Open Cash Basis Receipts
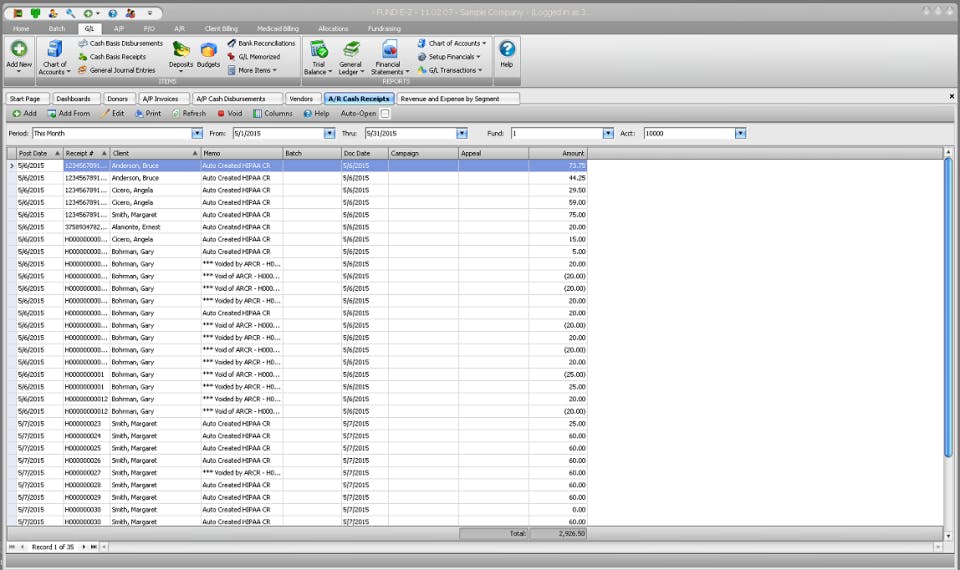The width and height of the screenshot is (960, 570). point(112,57)
